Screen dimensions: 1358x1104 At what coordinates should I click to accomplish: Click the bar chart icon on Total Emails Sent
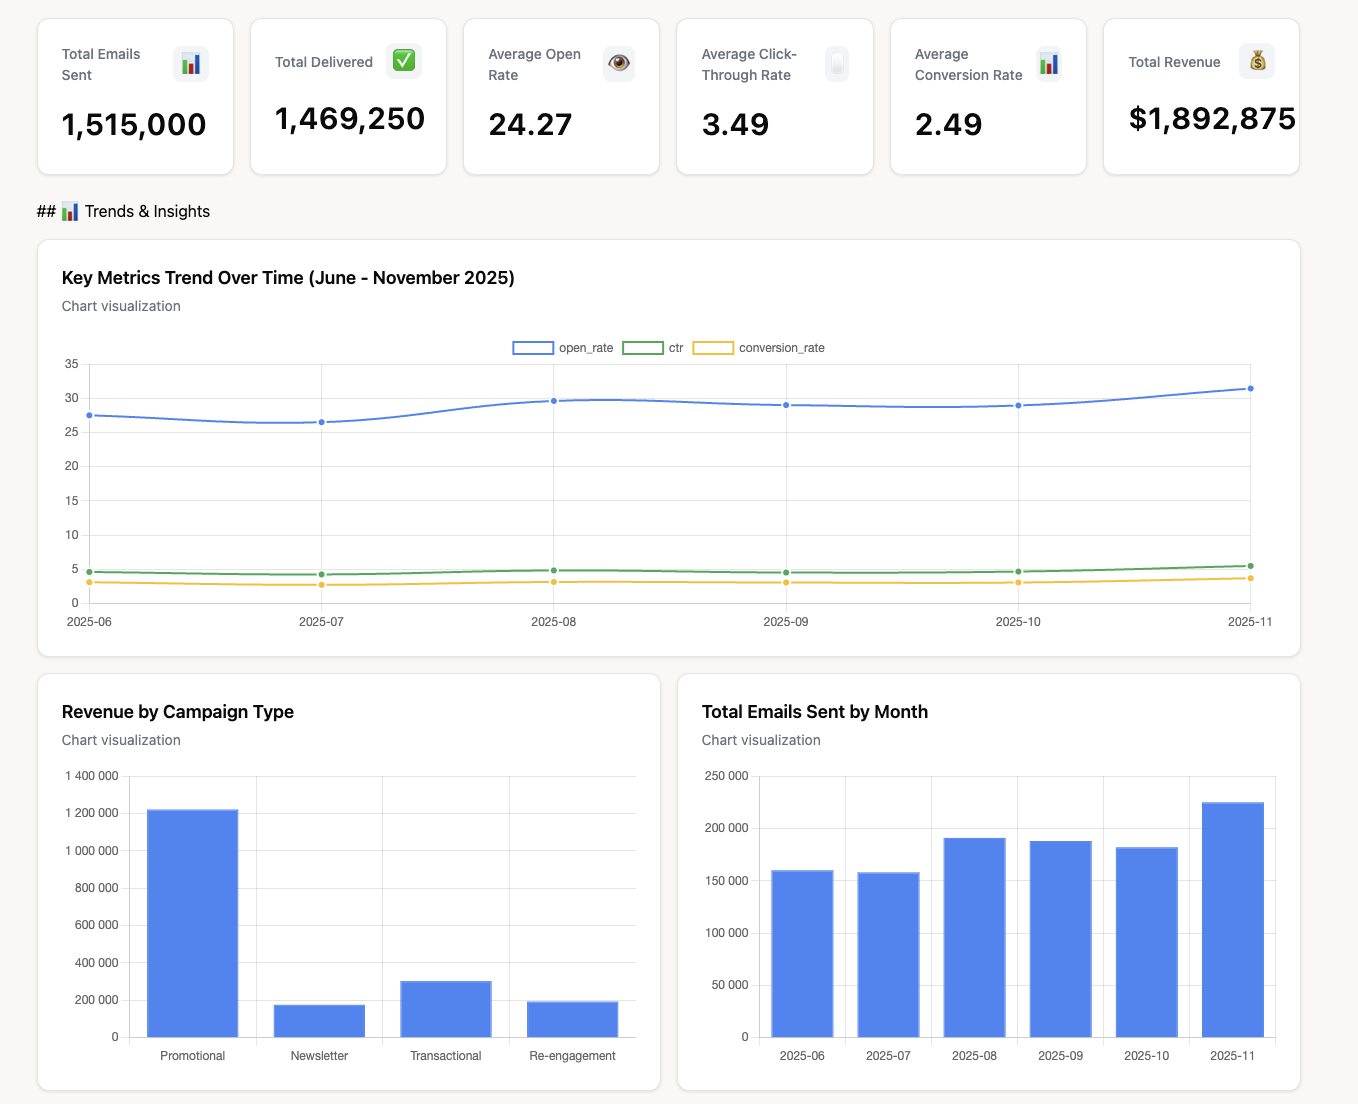point(190,64)
